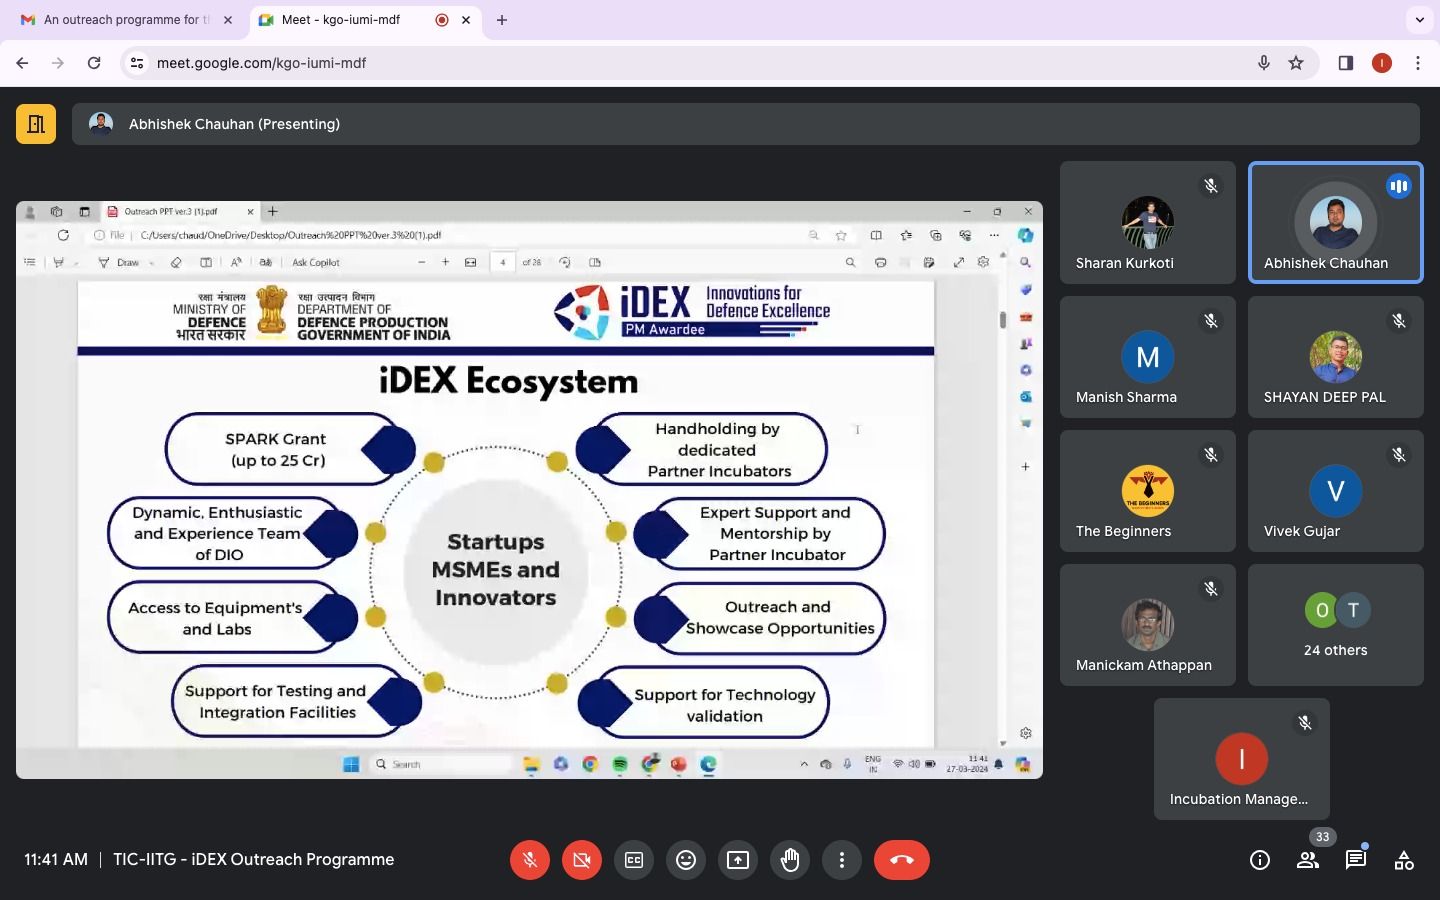Close the Gmail browser tab
Image resolution: width=1440 pixels, height=900 pixels.
(228, 20)
